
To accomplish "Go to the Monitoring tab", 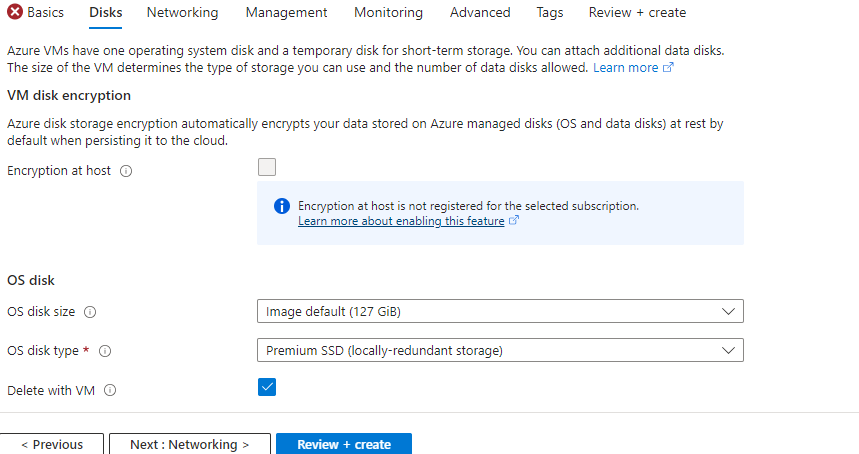I will pyautogui.click(x=388, y=13).
